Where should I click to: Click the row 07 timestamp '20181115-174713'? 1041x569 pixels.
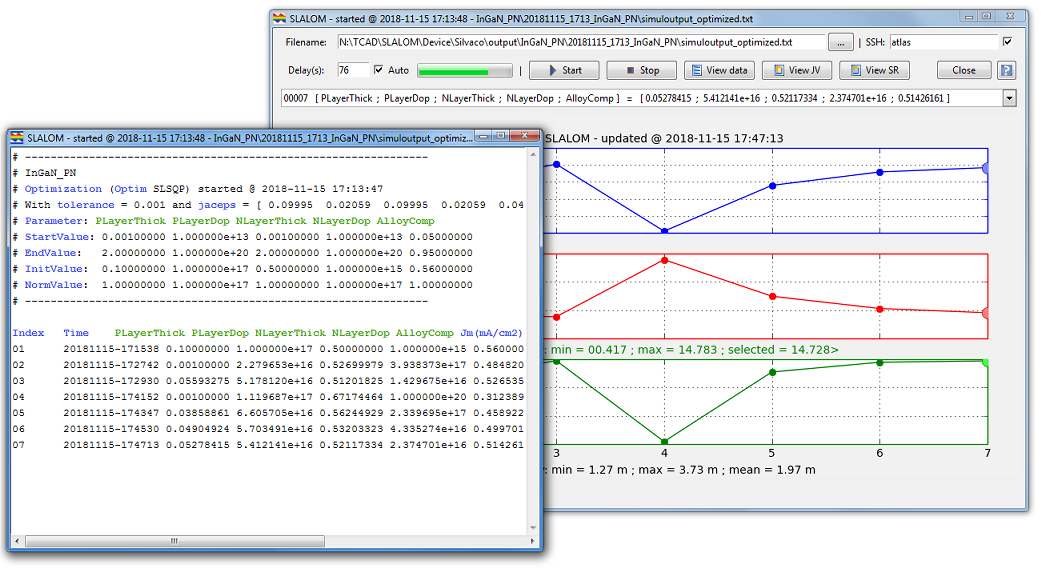point(111,445)
